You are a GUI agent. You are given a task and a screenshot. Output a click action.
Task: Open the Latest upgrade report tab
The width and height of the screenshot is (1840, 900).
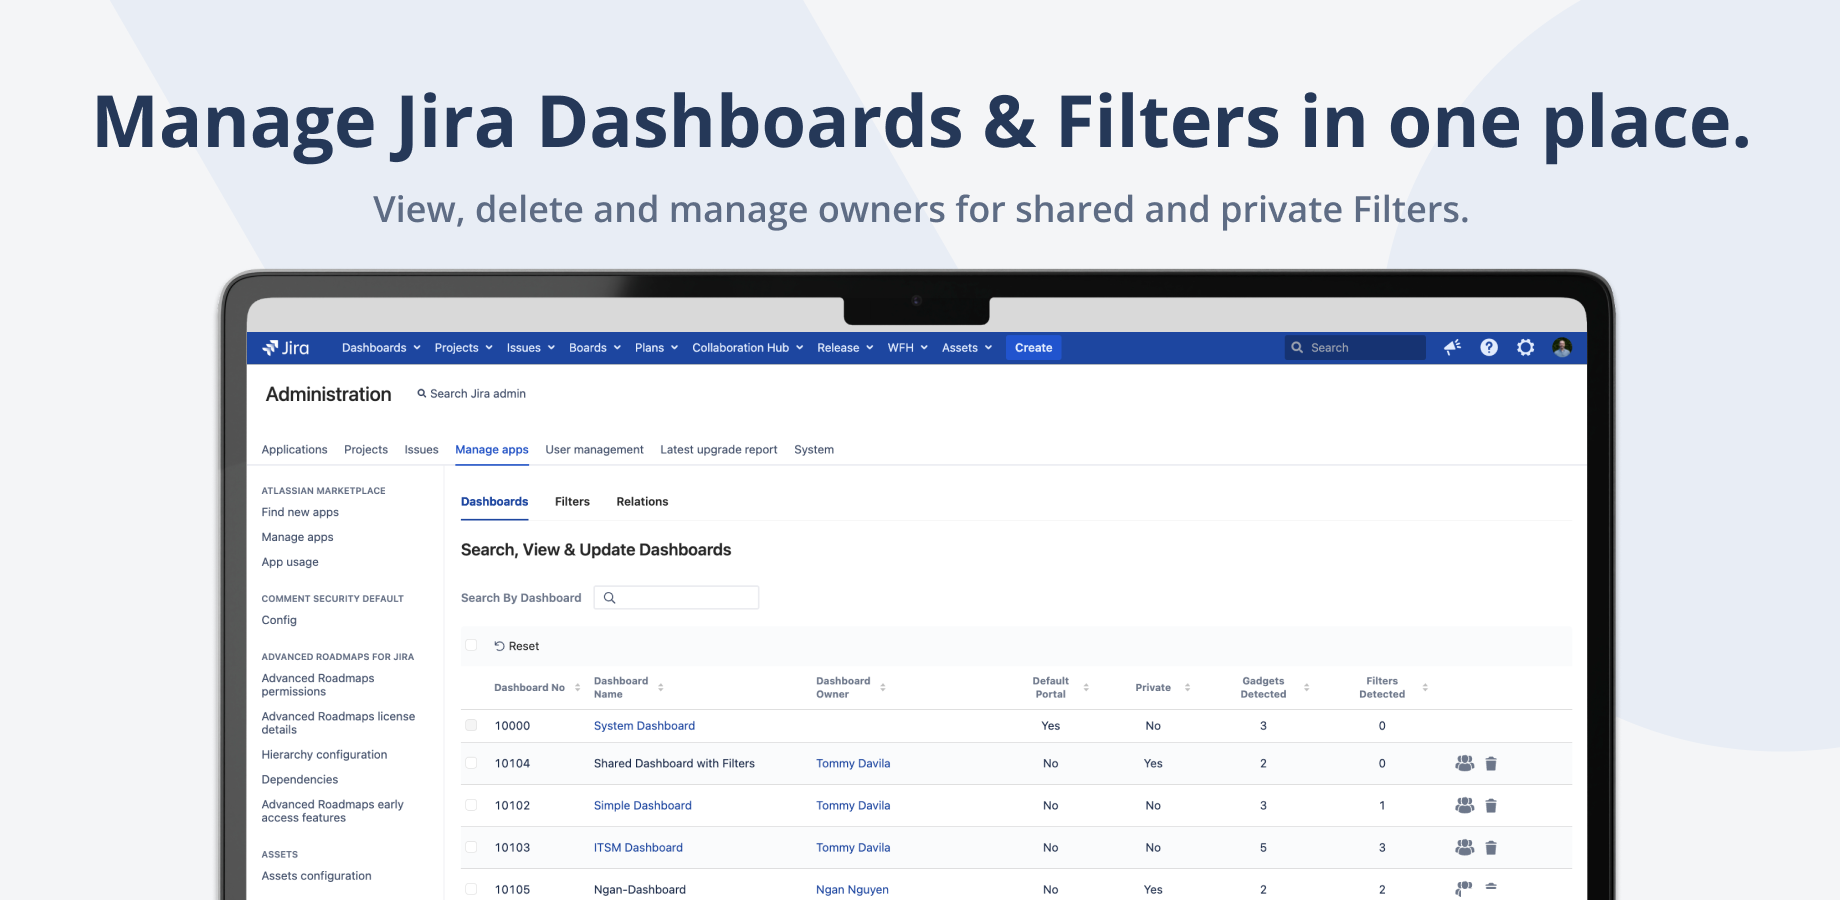pos(718,450)
